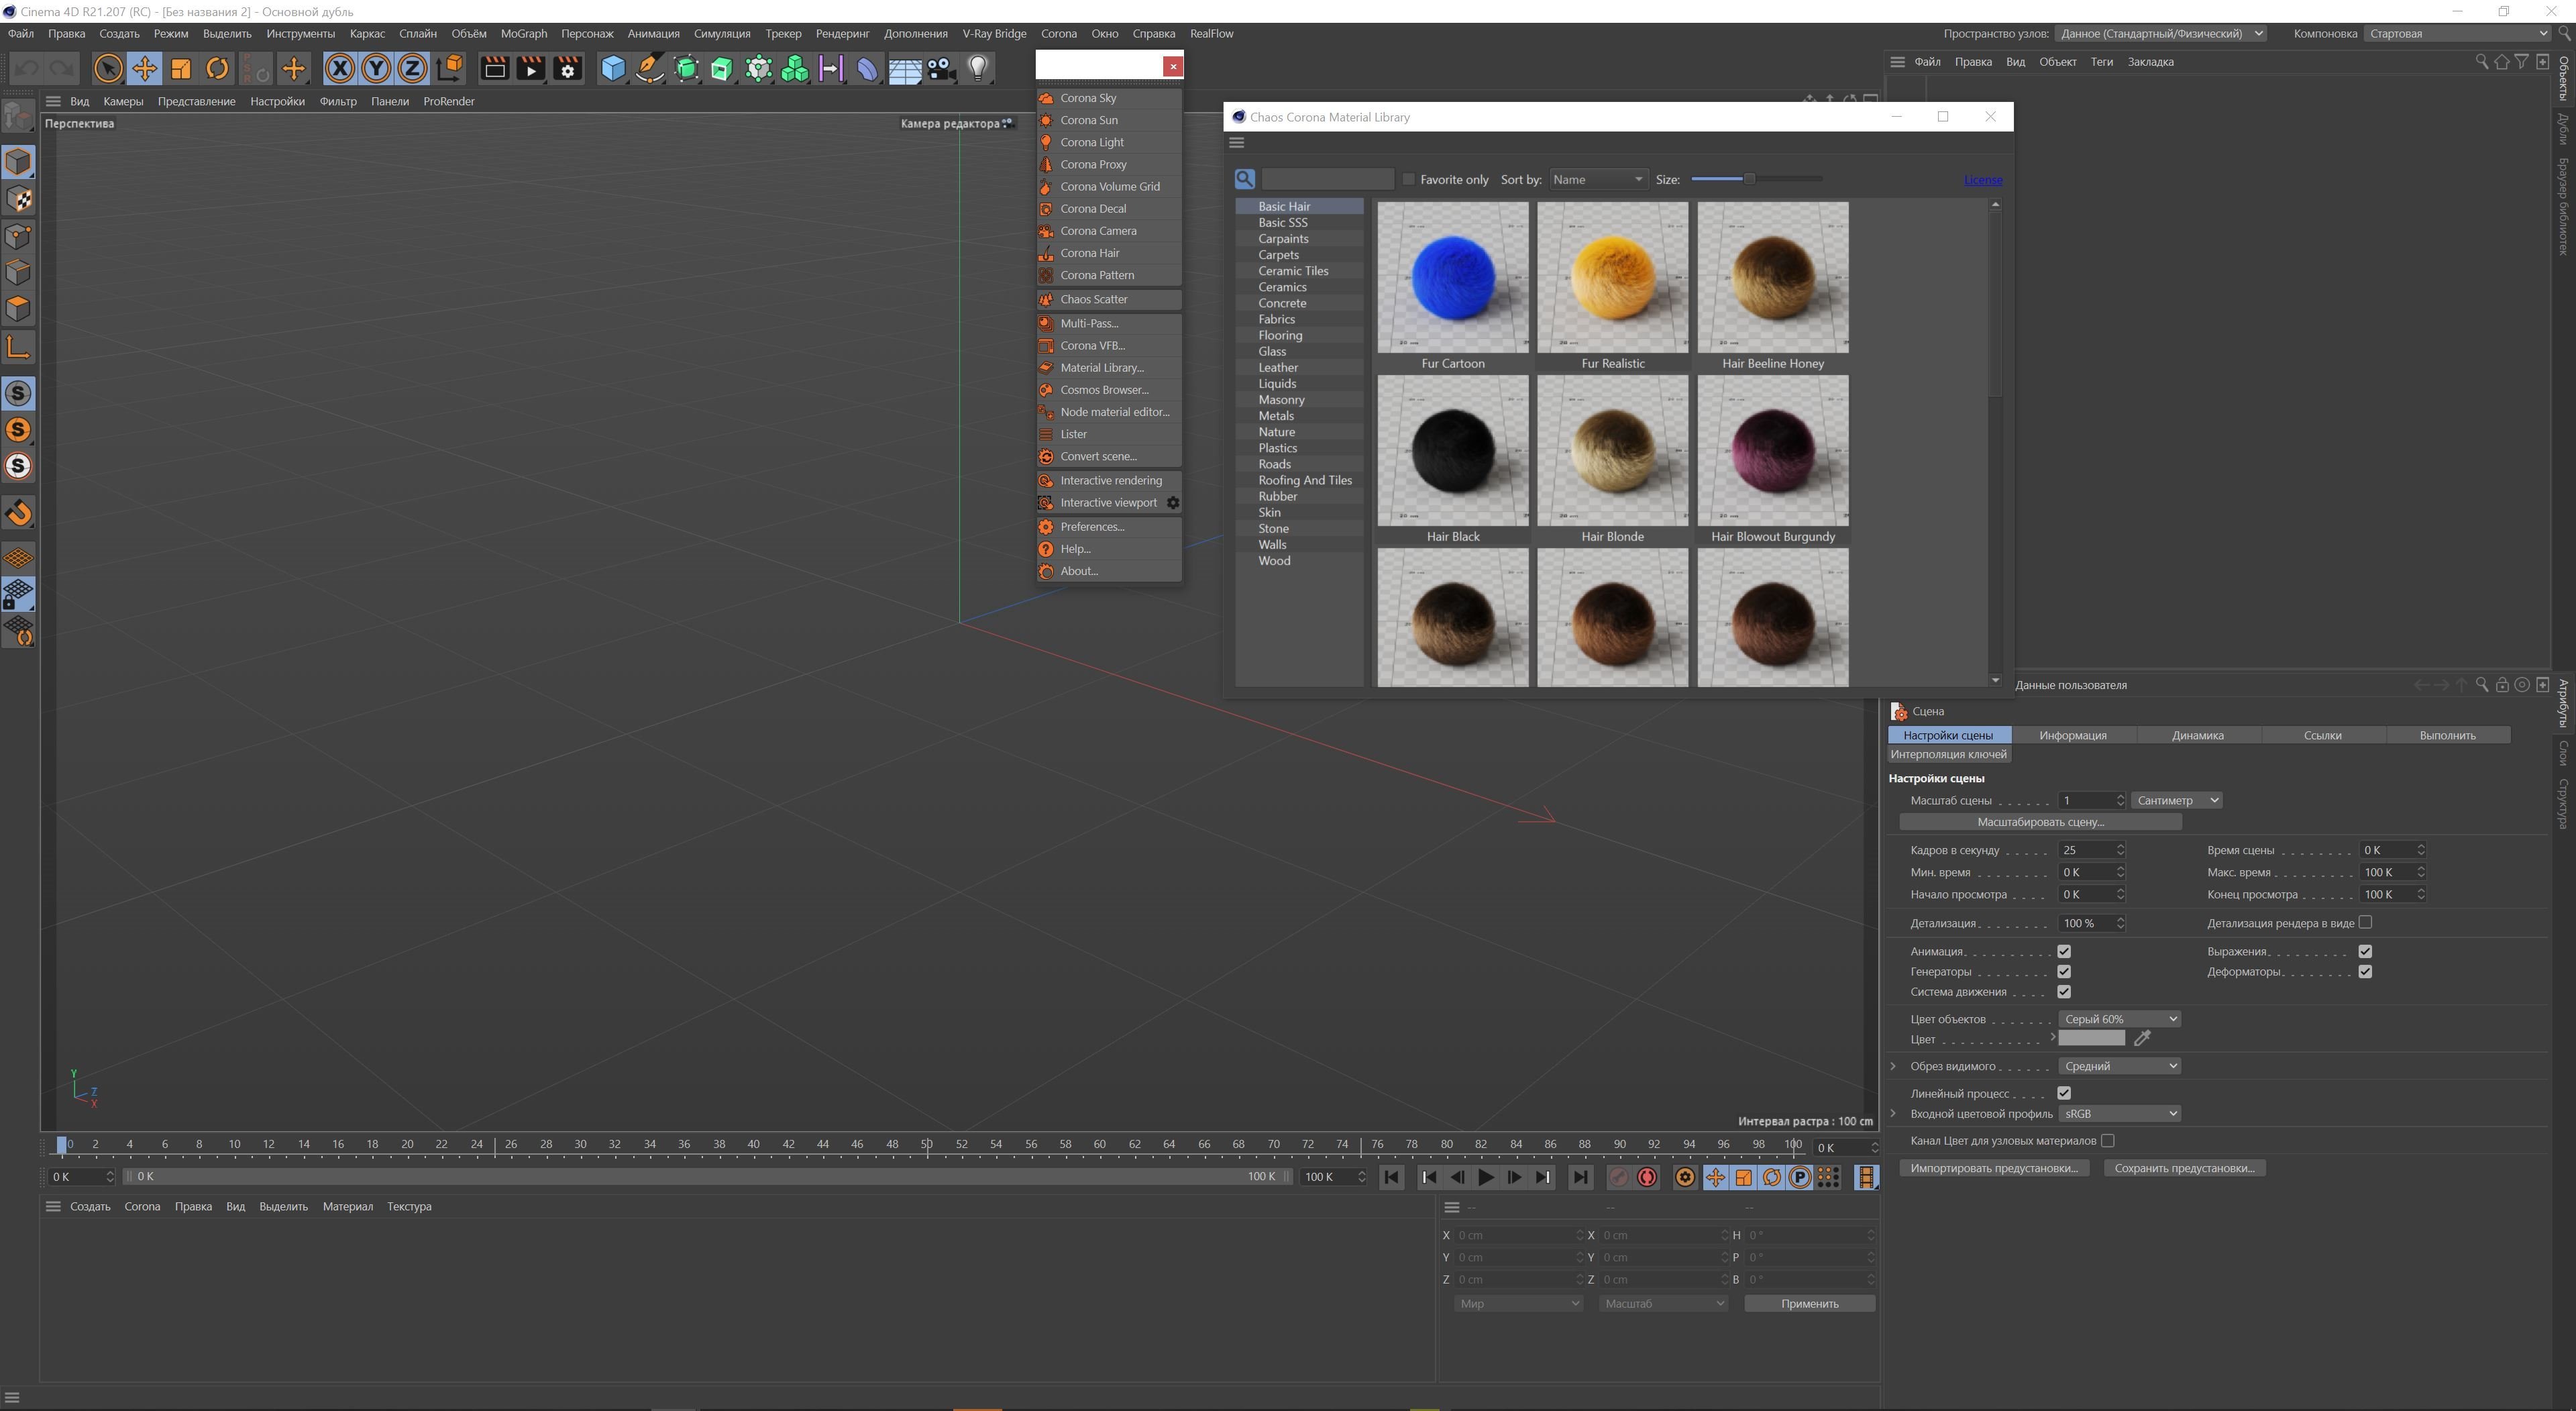Select the Hair Black material thumbnail
2576x1411 pixels.
coord(1452,451)
